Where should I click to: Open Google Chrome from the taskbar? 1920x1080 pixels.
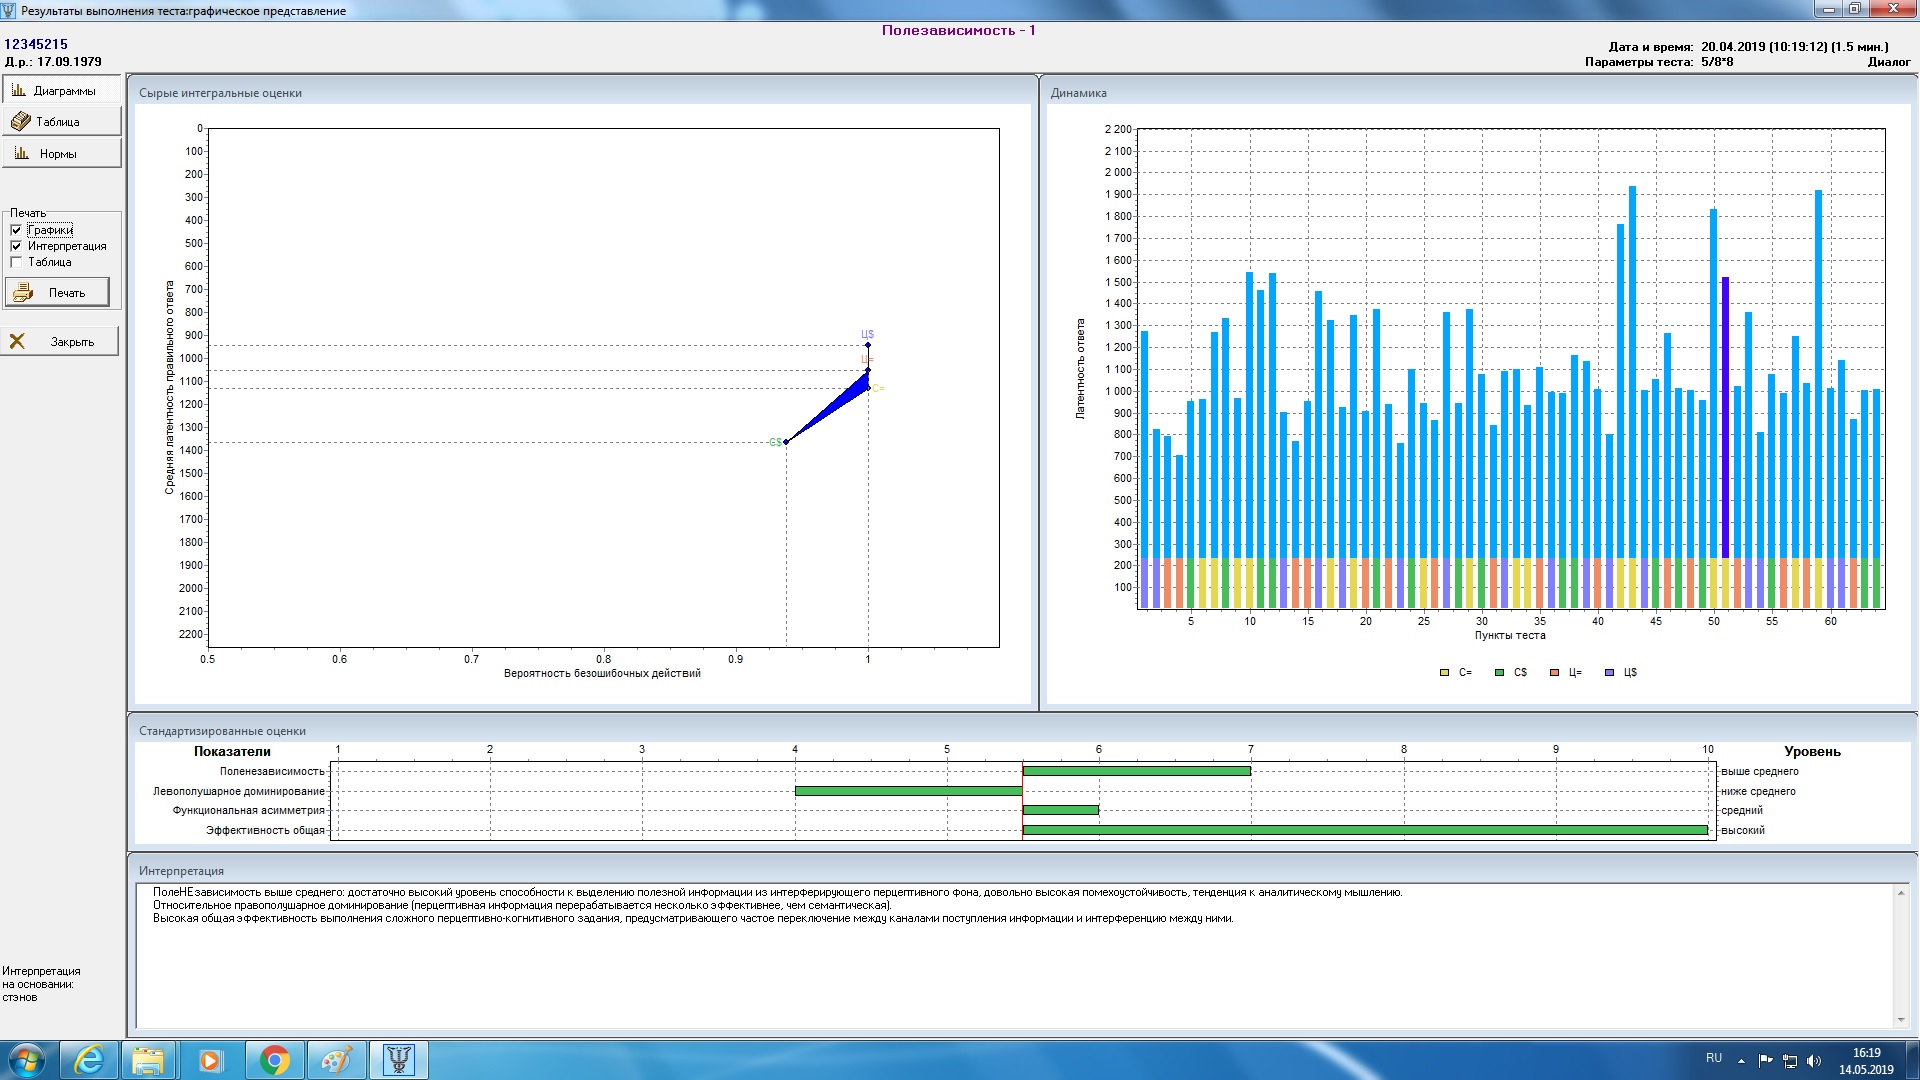[274, 1060]
